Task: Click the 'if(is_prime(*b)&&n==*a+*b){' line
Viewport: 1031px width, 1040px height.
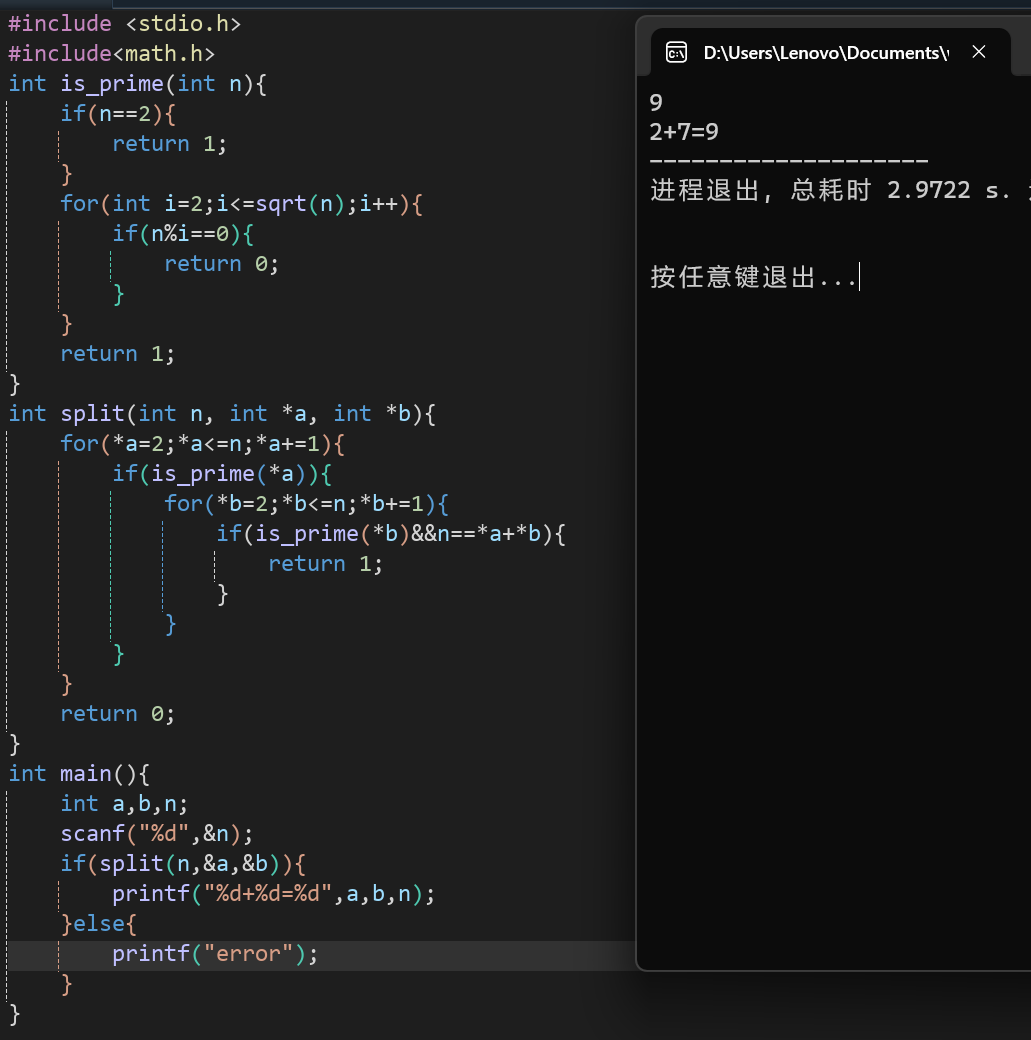Action: [391, 533]
